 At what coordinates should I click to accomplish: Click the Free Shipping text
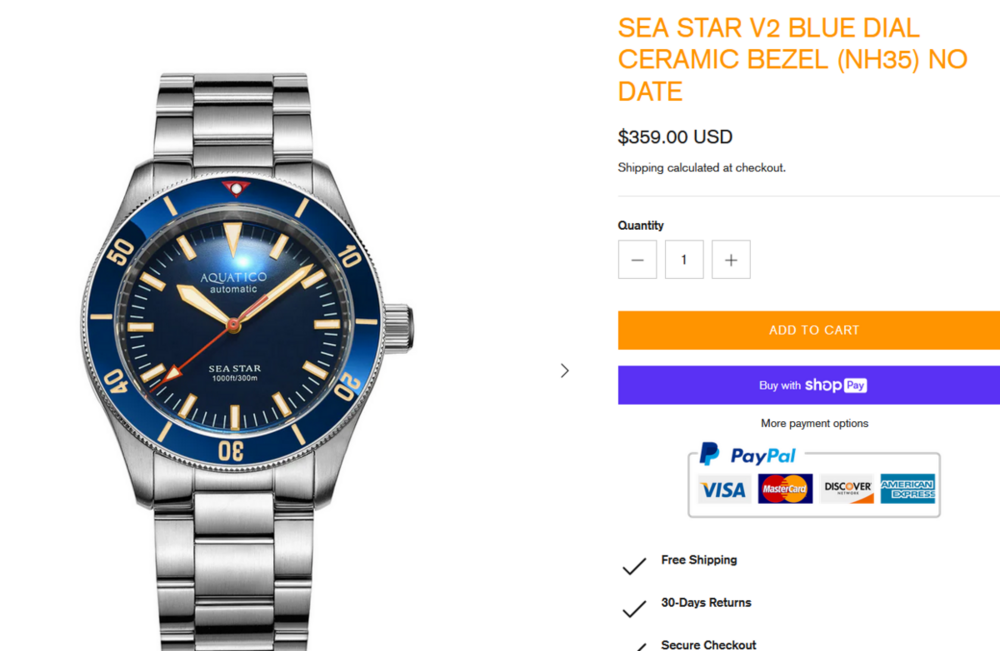[x=699, y=560]
